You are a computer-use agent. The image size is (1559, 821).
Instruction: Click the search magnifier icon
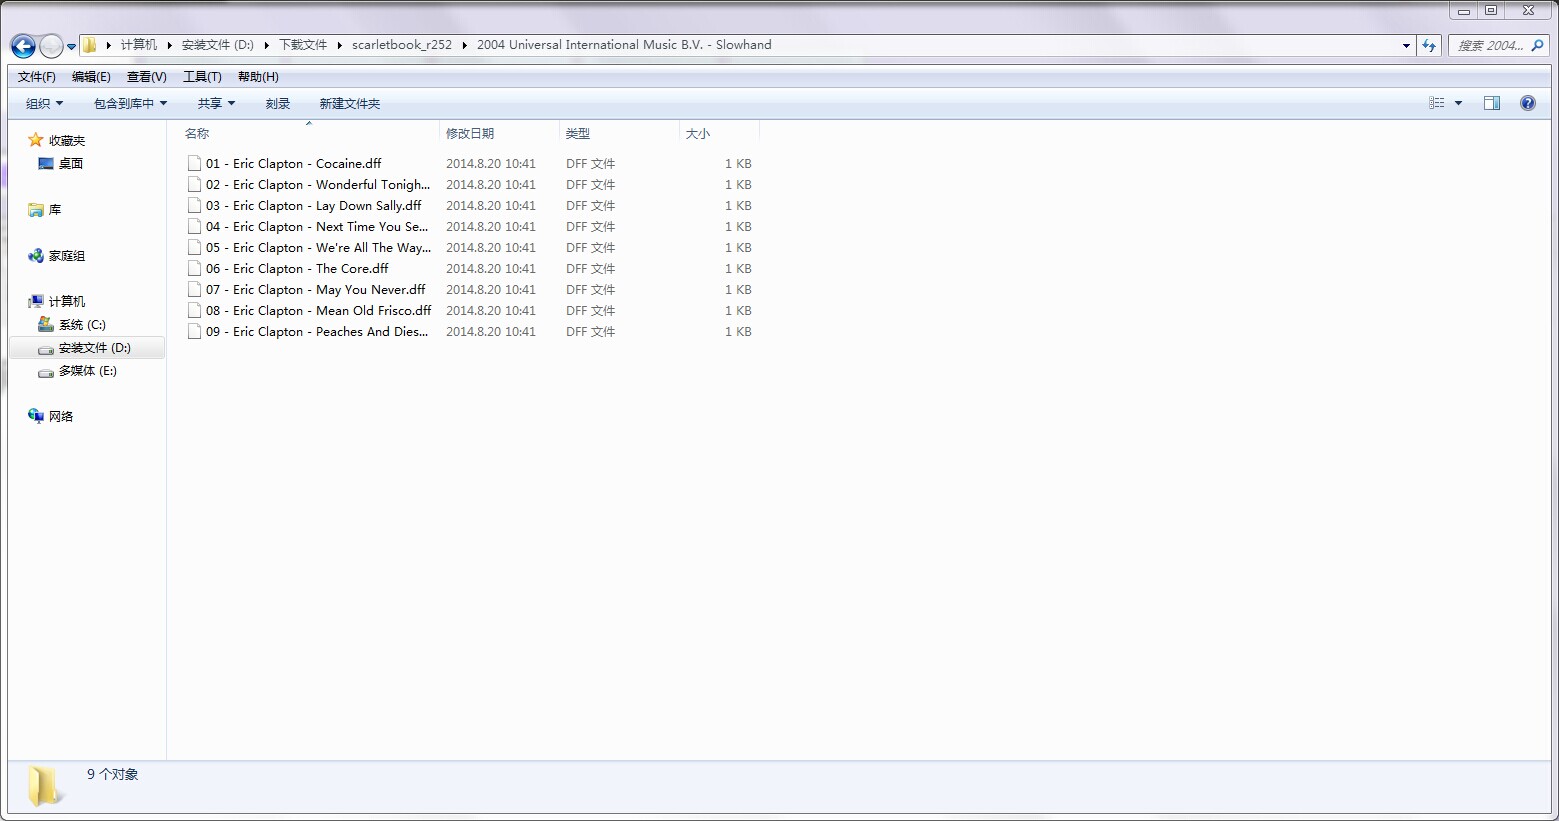pyautogui.click(x=1538, y=45)
